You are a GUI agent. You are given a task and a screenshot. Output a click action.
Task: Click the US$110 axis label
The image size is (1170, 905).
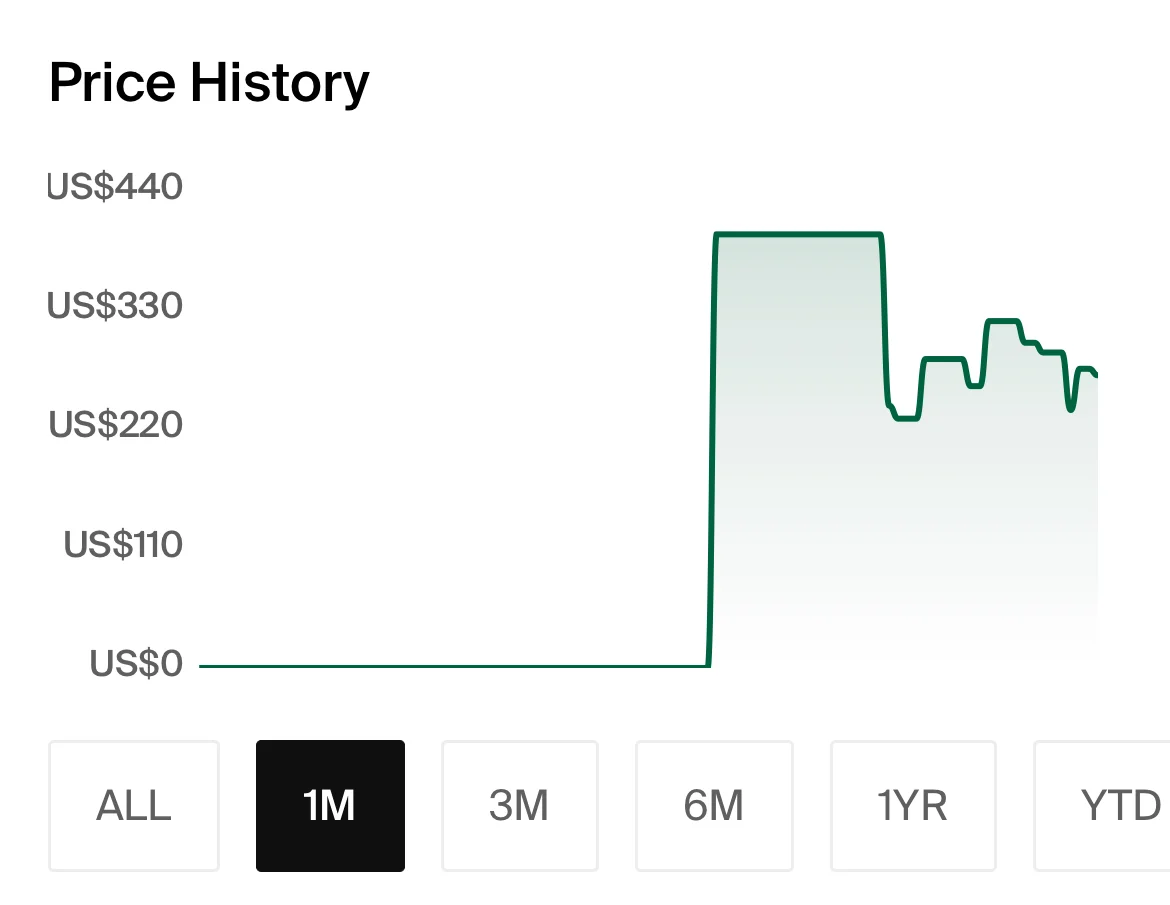(124, 544)
